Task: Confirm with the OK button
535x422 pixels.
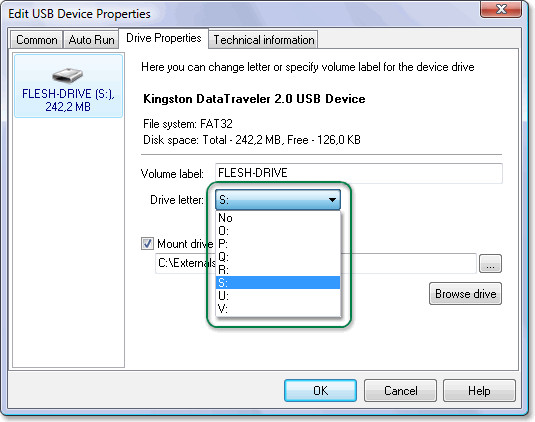Action: 320,390
